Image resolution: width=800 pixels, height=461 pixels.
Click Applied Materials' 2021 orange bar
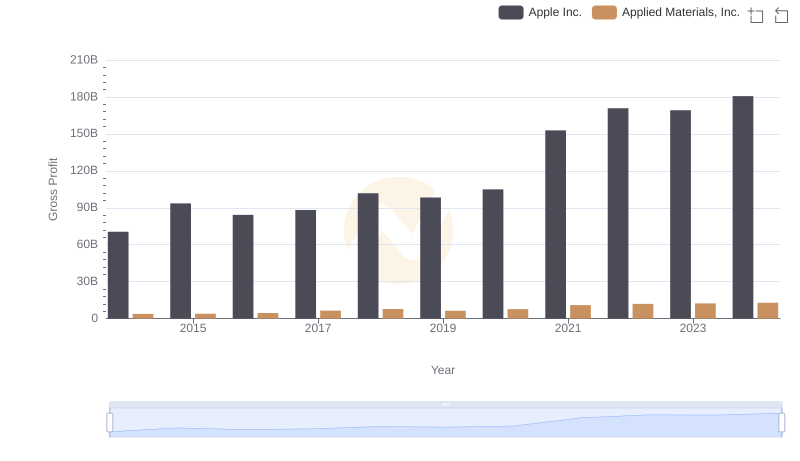581,312
